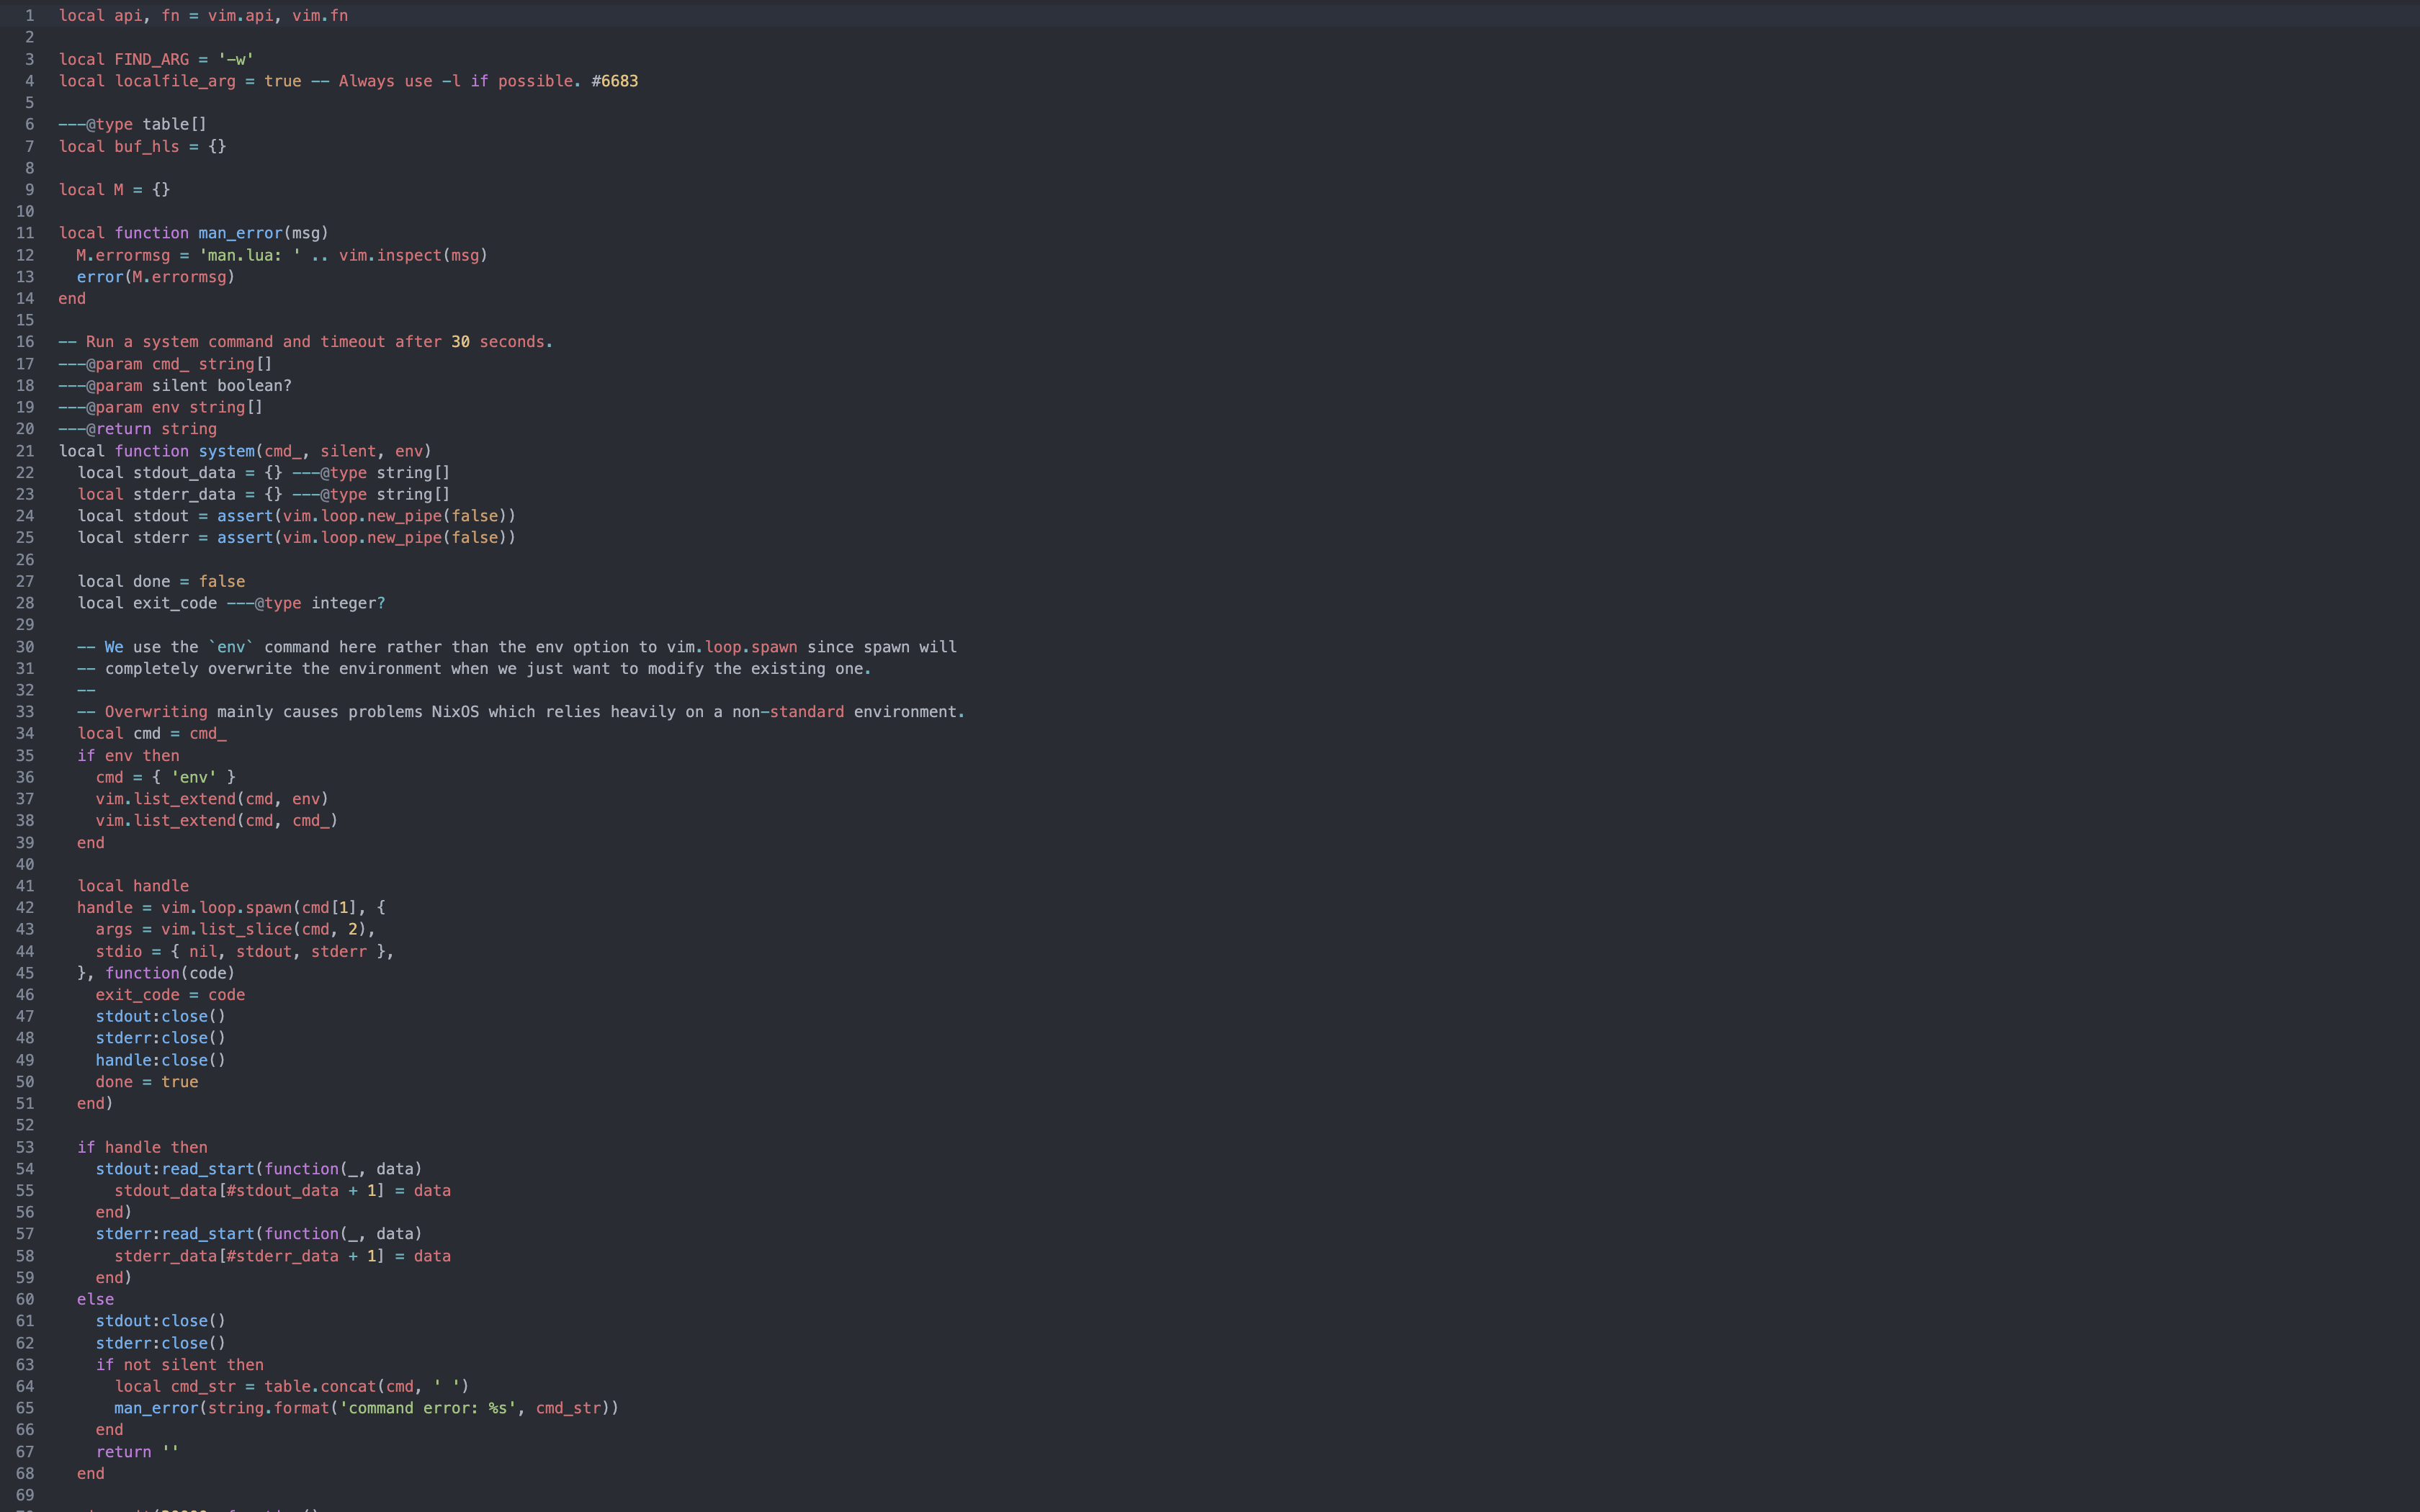This screenshot has height=1512, width=2420.
Task: Click the system function name on line 21
Action: [x=226, y=451]
